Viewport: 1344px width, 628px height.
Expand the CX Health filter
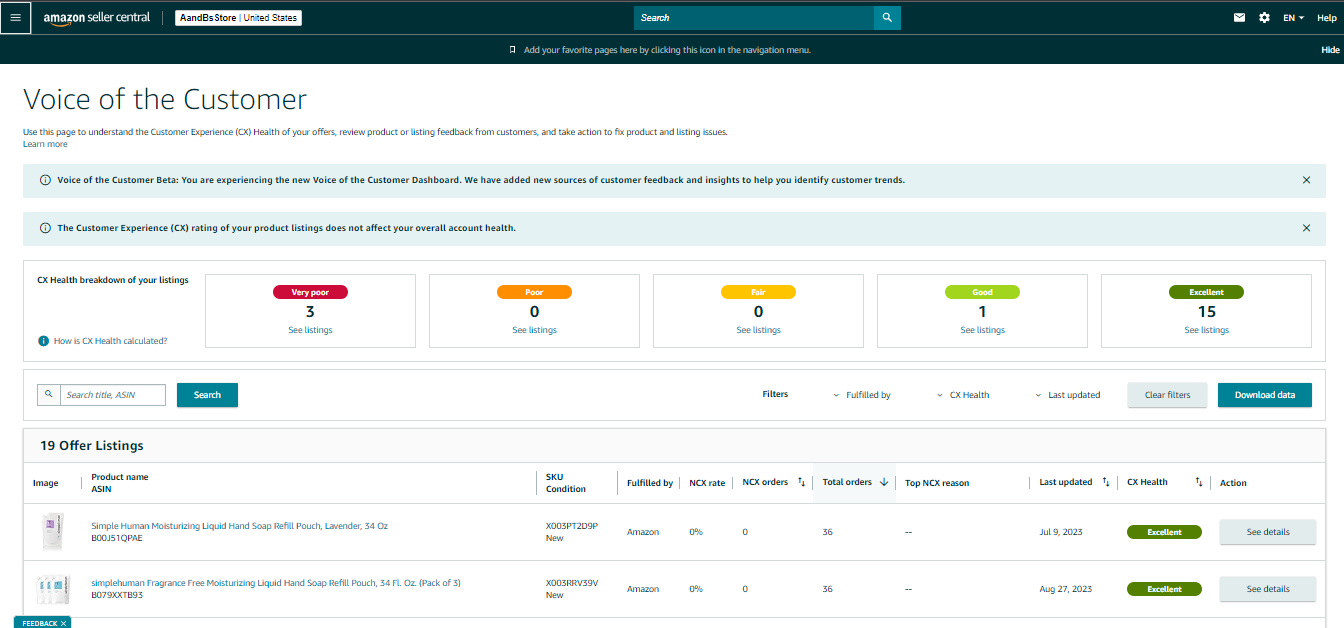(x=963, y=395)
